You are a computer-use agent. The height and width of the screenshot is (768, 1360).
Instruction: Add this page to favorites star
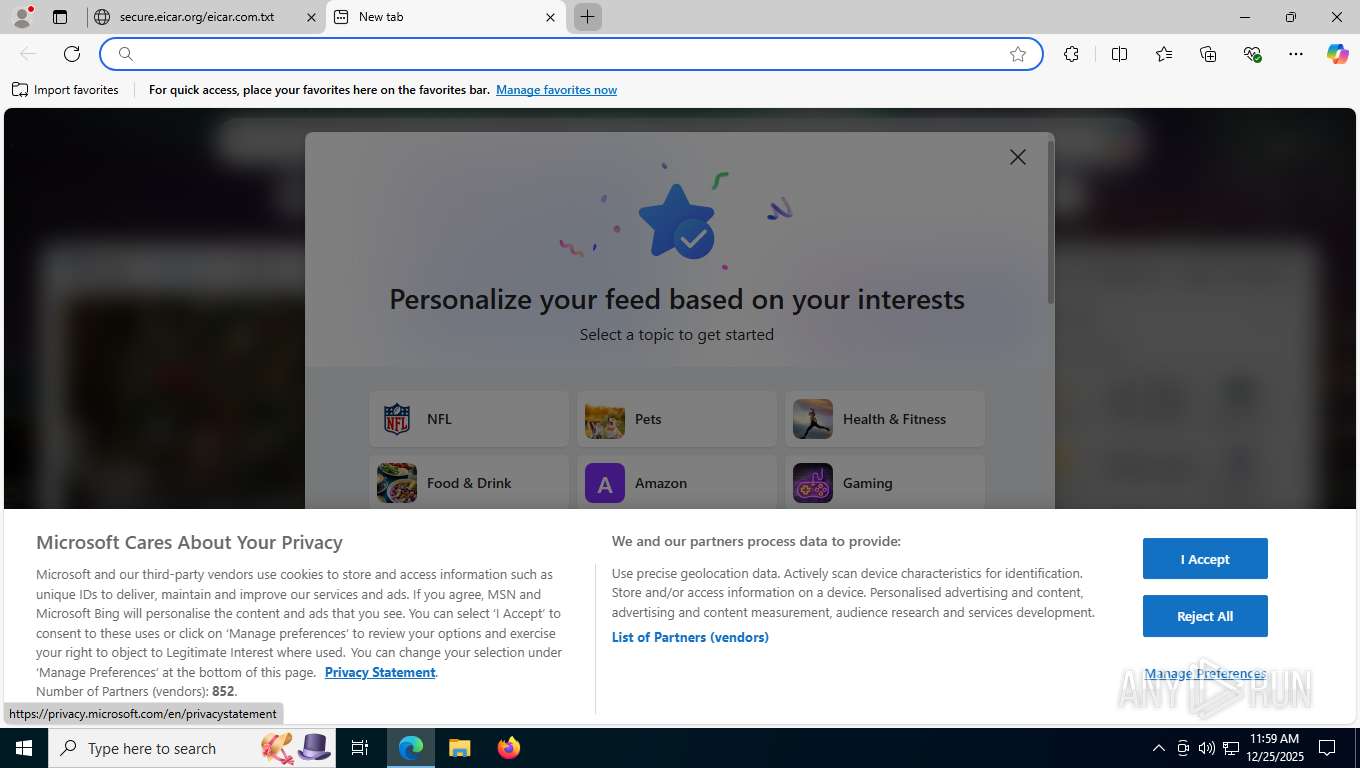coord(1018,54)
